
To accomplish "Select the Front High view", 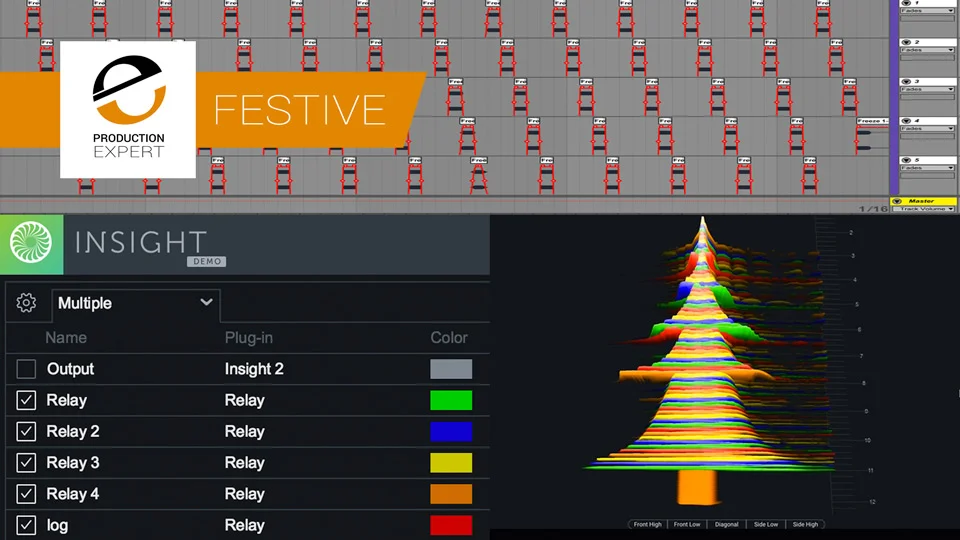I will tap(647, 524).
